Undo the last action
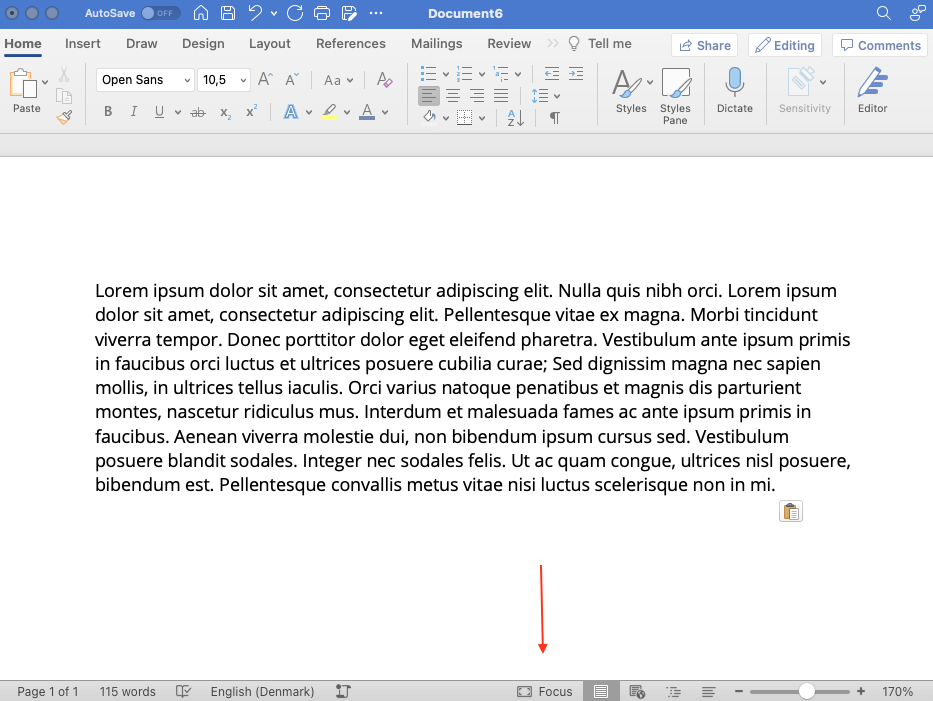933x701 pixels. [x=255, y=13]
